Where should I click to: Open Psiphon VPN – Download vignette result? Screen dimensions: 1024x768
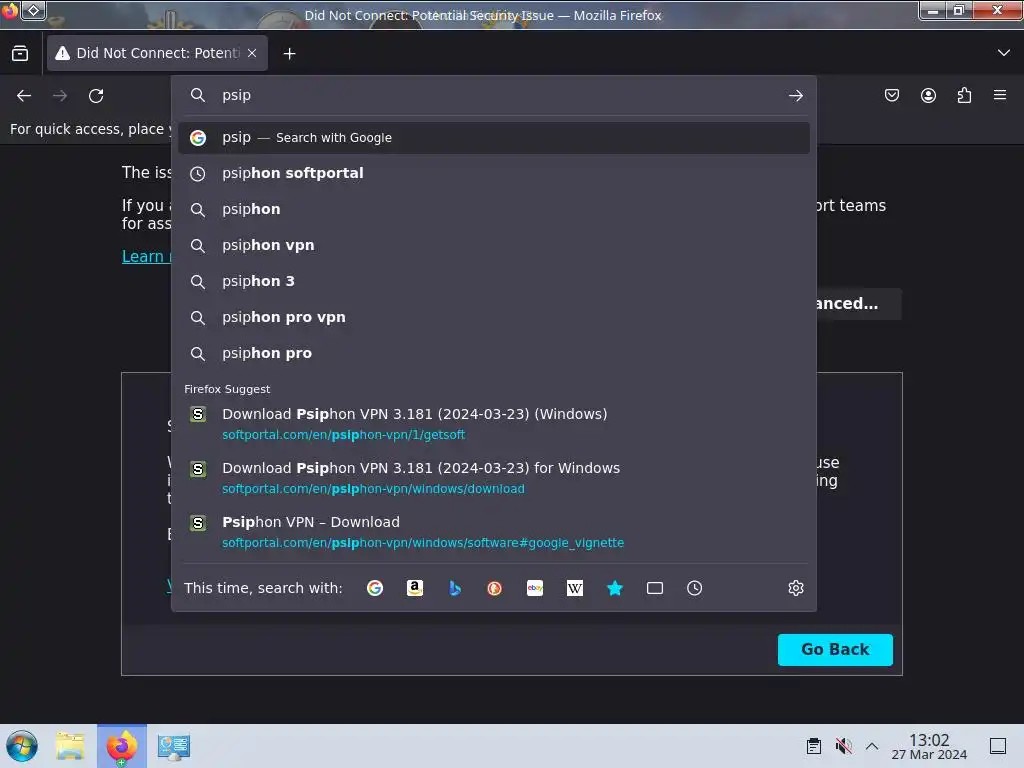(x=494, y=532)
